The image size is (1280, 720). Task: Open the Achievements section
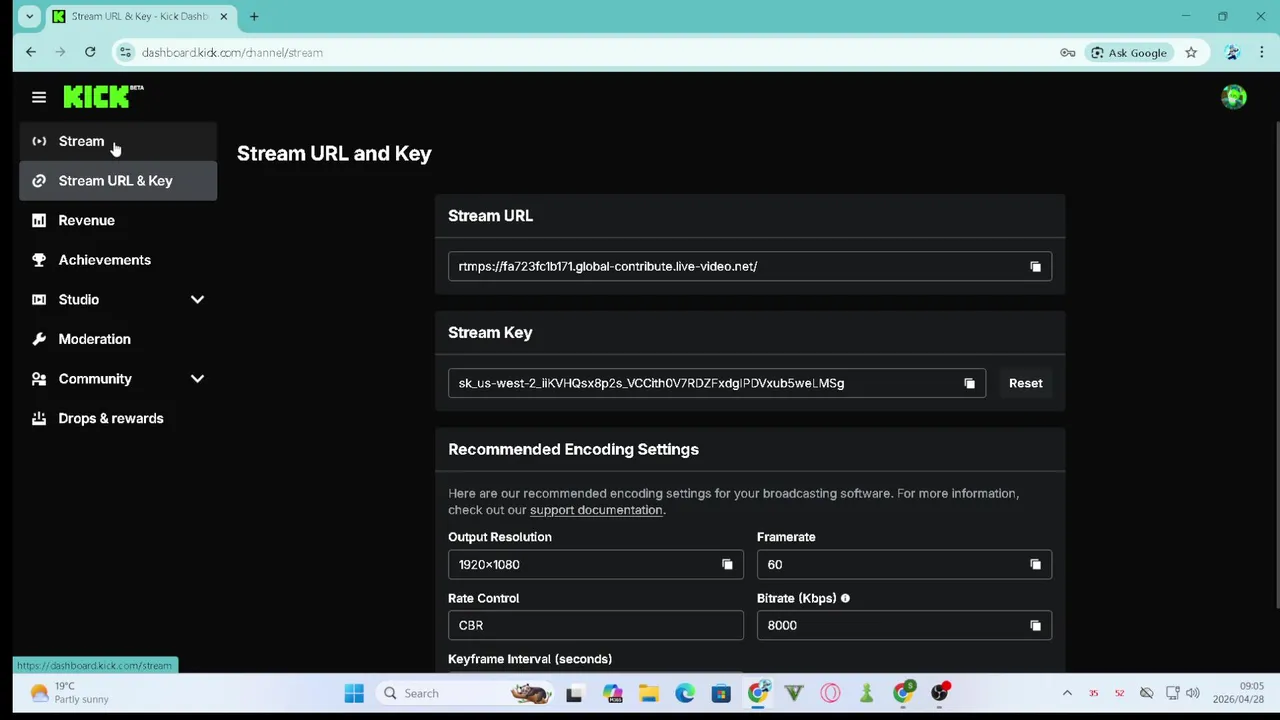(118, 260)
